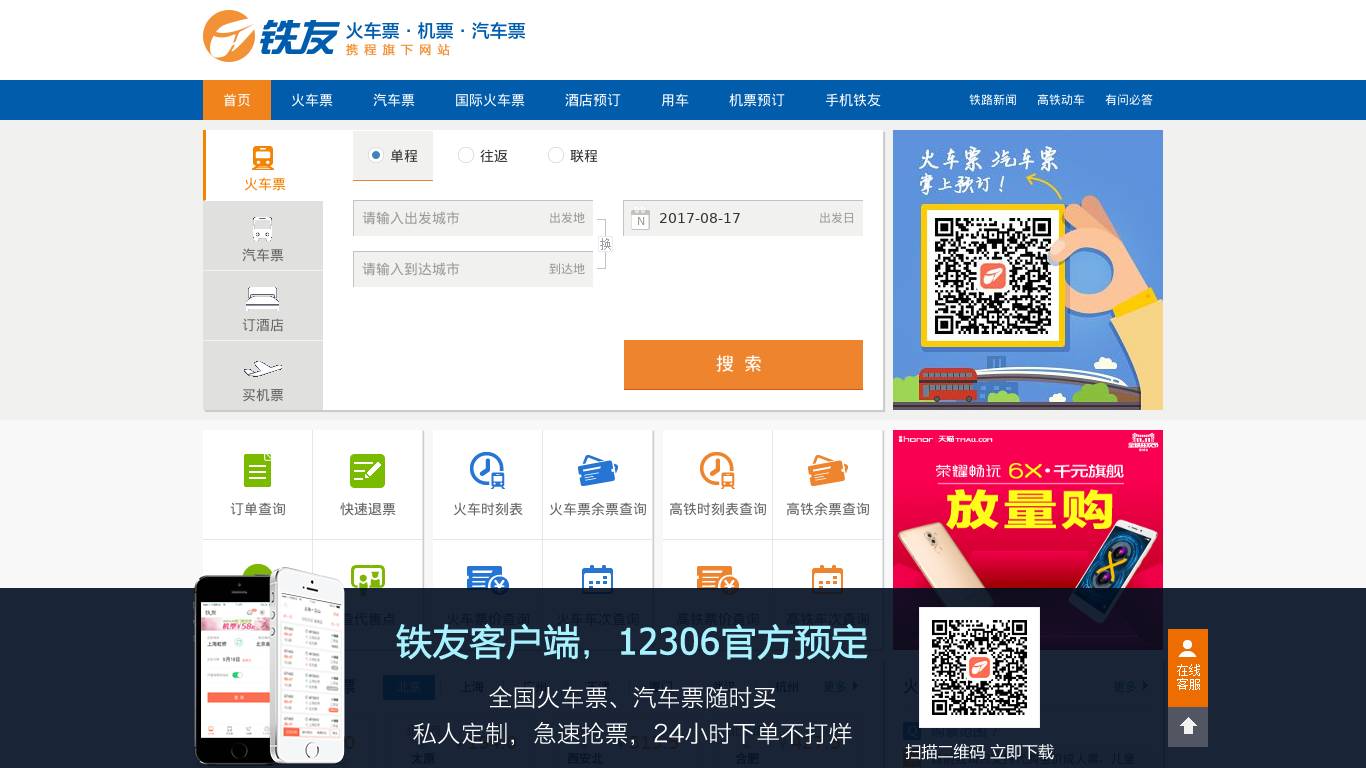This screenshot has height=768, width=1366.
Task: Open 订单查询 green document icon
Action: tap(258, 470)
